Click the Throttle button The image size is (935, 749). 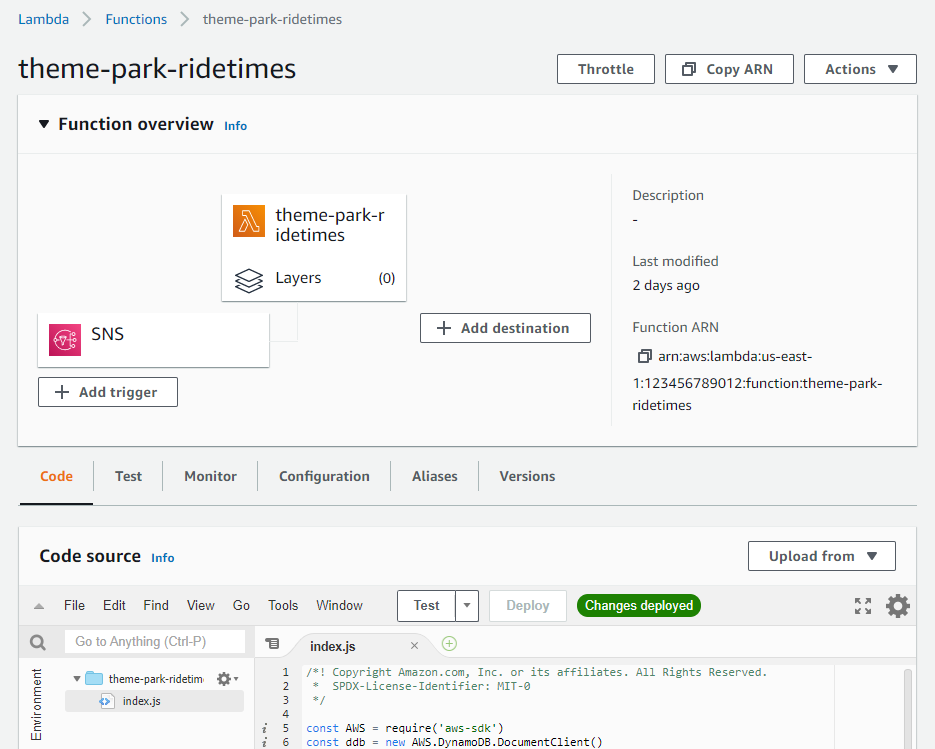[606, 69]
